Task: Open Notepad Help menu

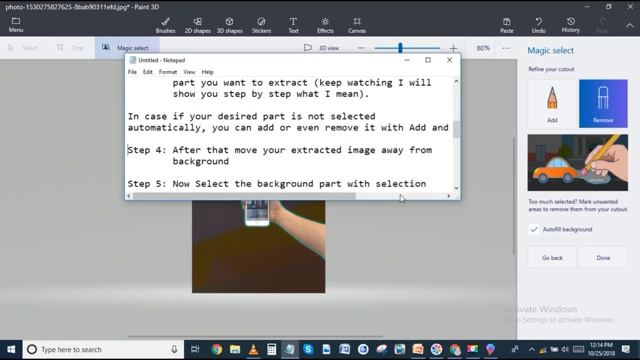Action: [207, 72]
